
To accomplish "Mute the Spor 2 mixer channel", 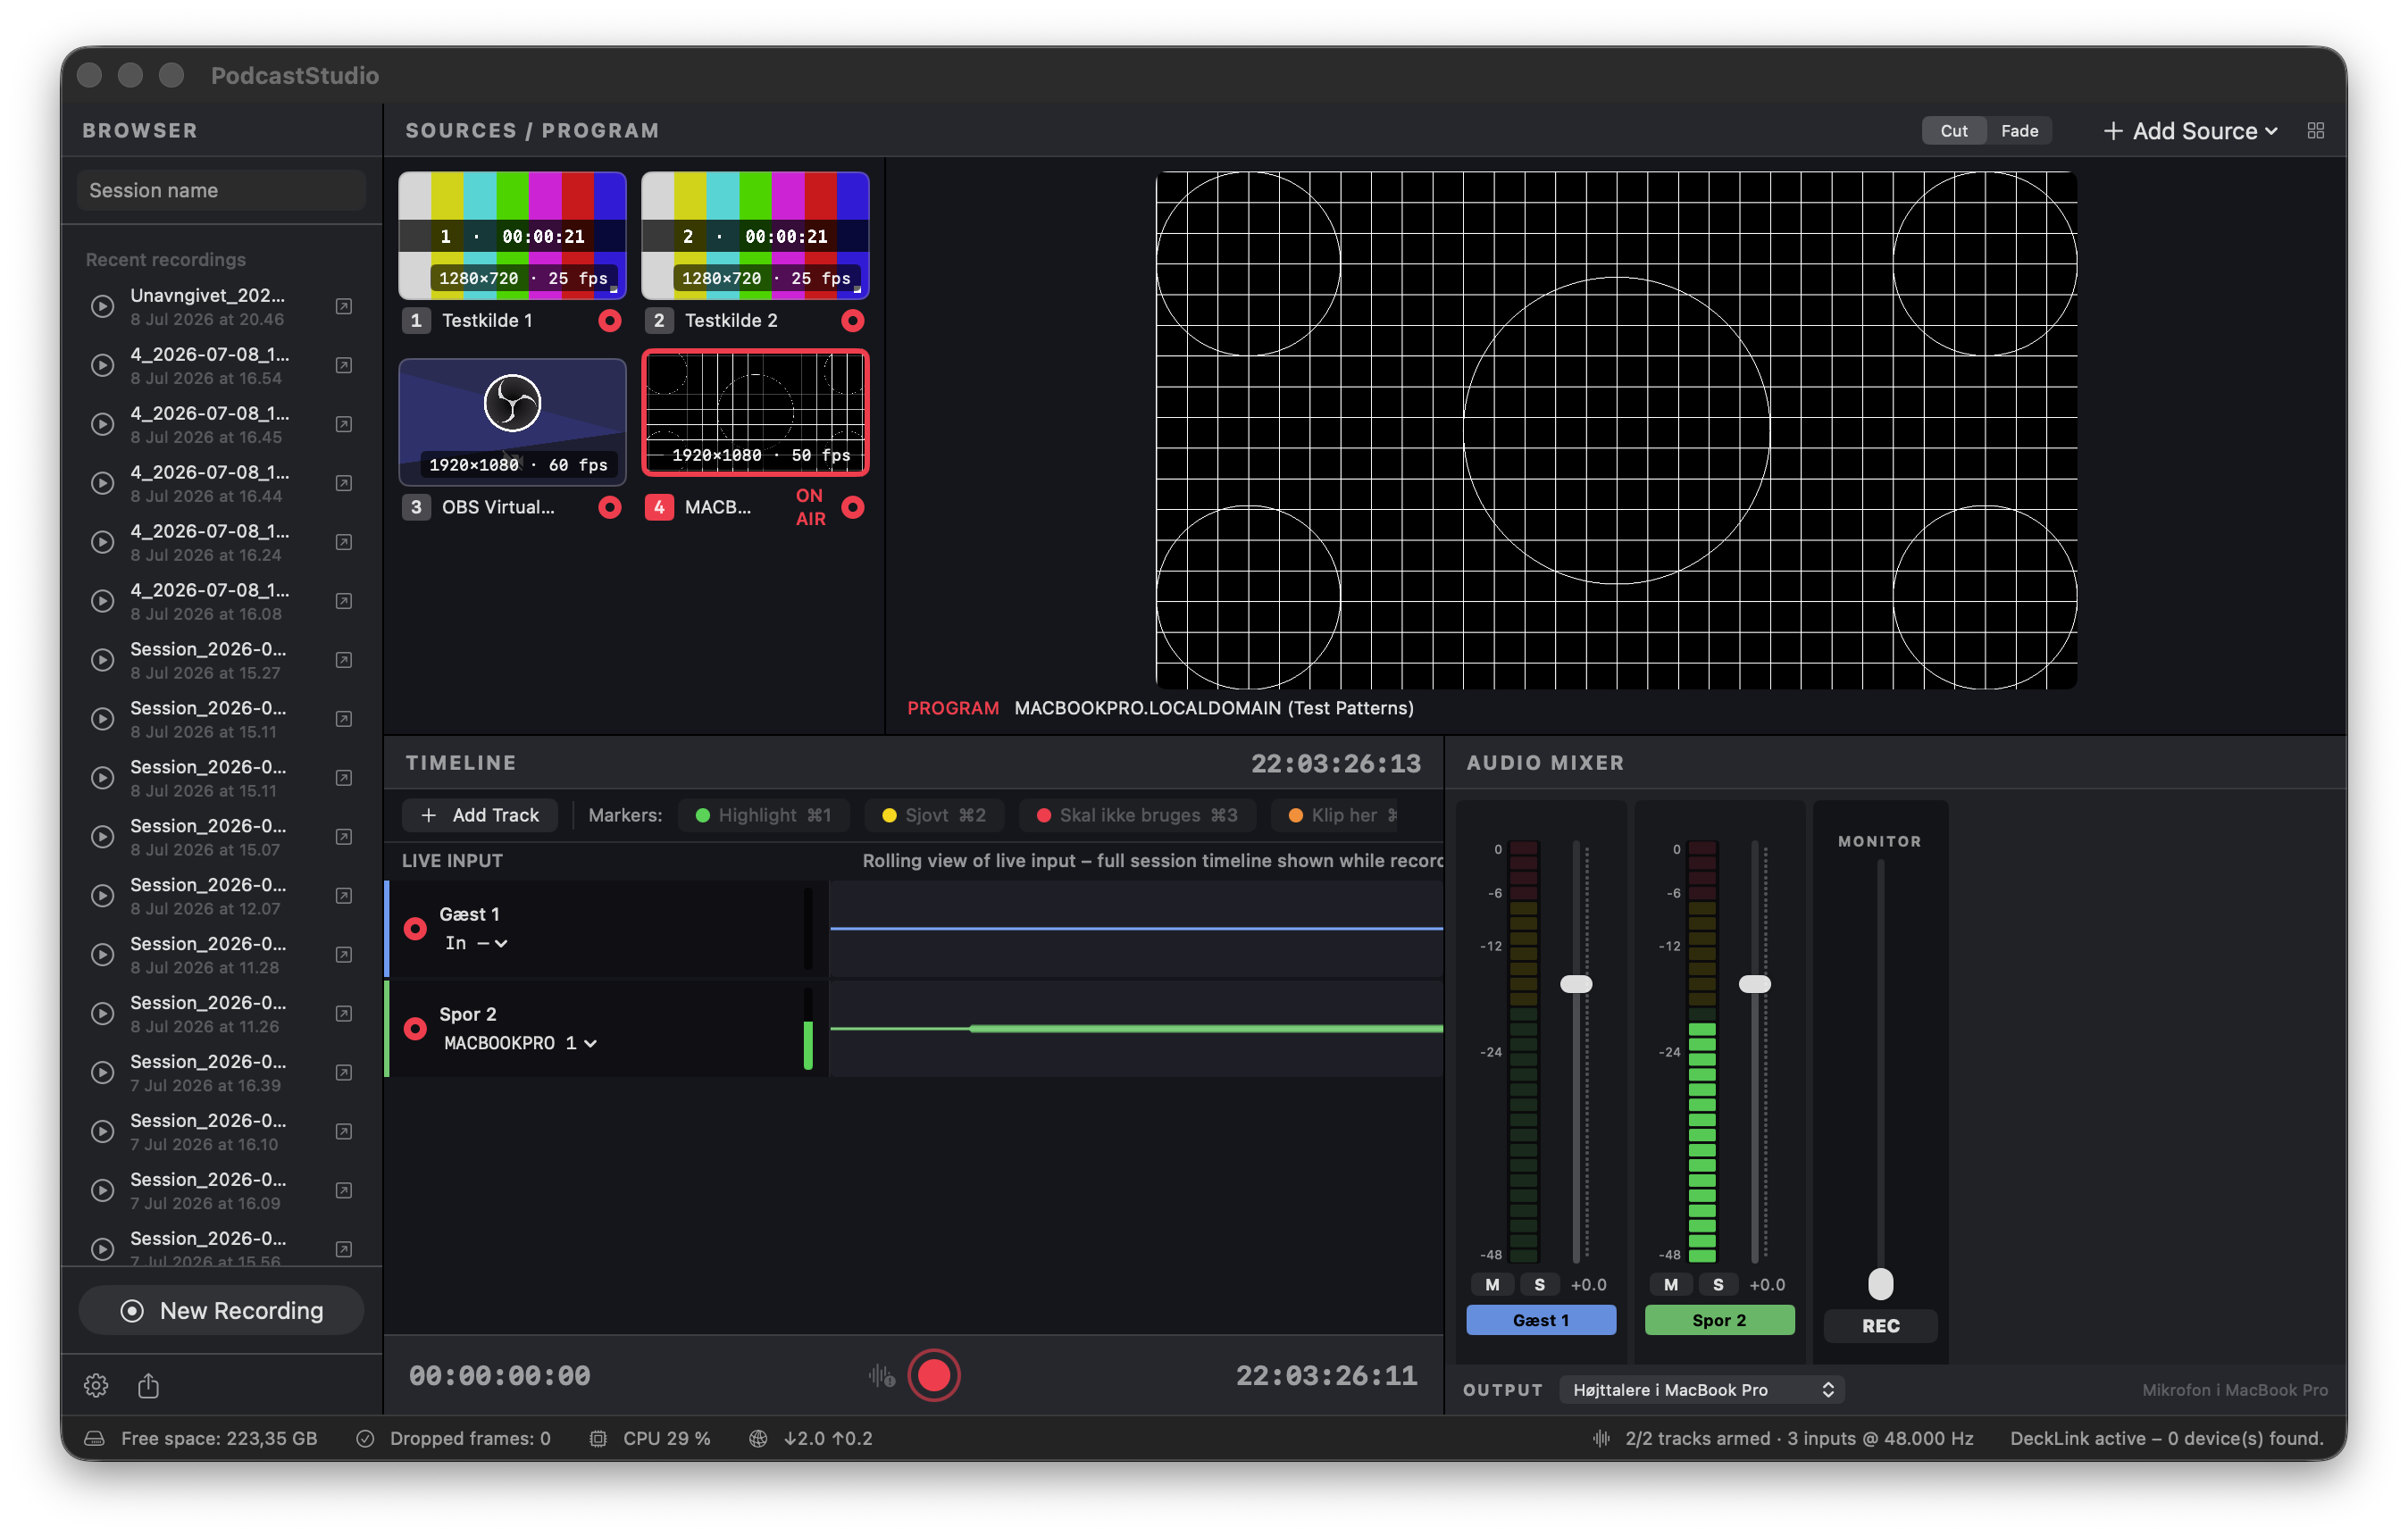I will (1671, 1285).
